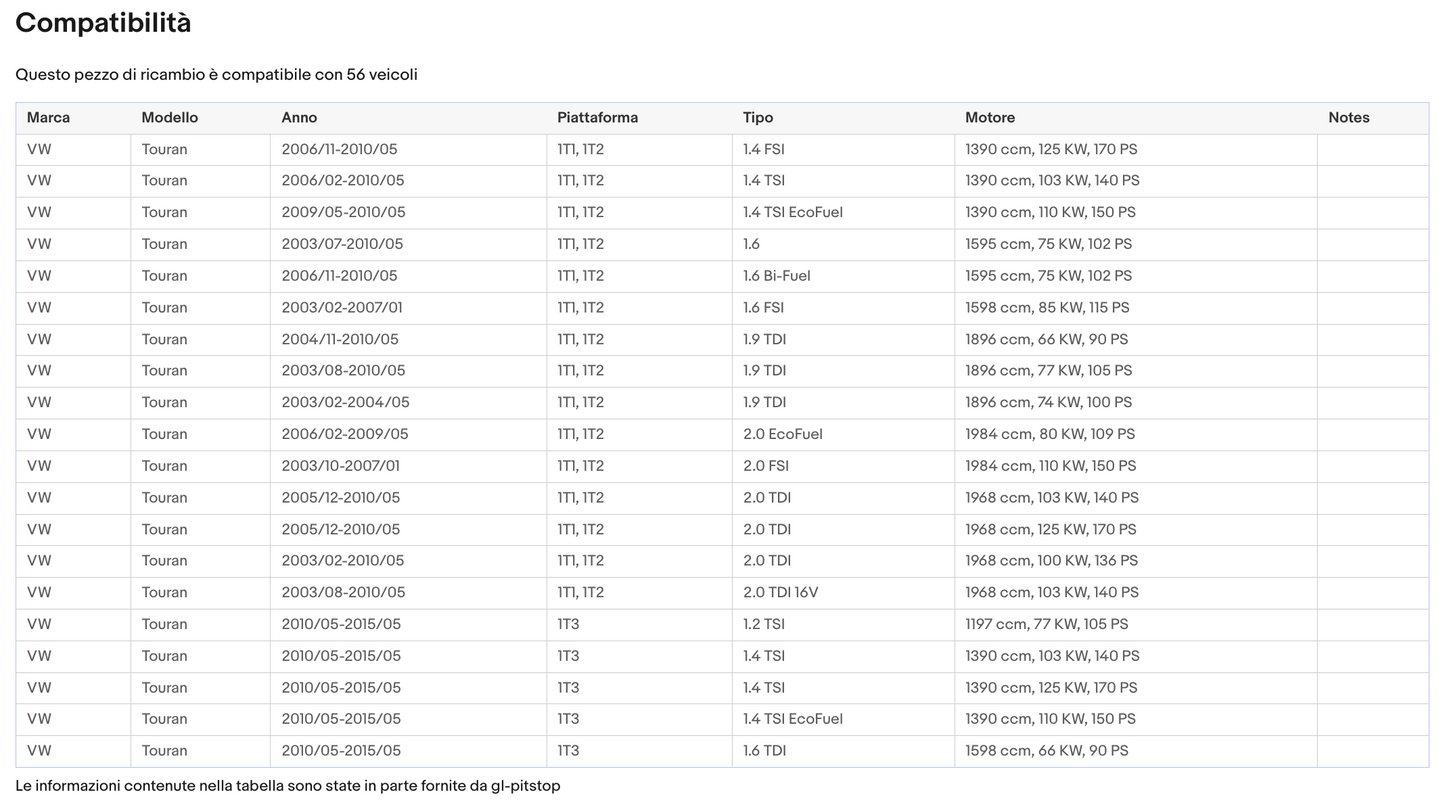Select the '1.4 FSI' type cell
This screenshot has height=809, width=1445.
pos(764,150)
